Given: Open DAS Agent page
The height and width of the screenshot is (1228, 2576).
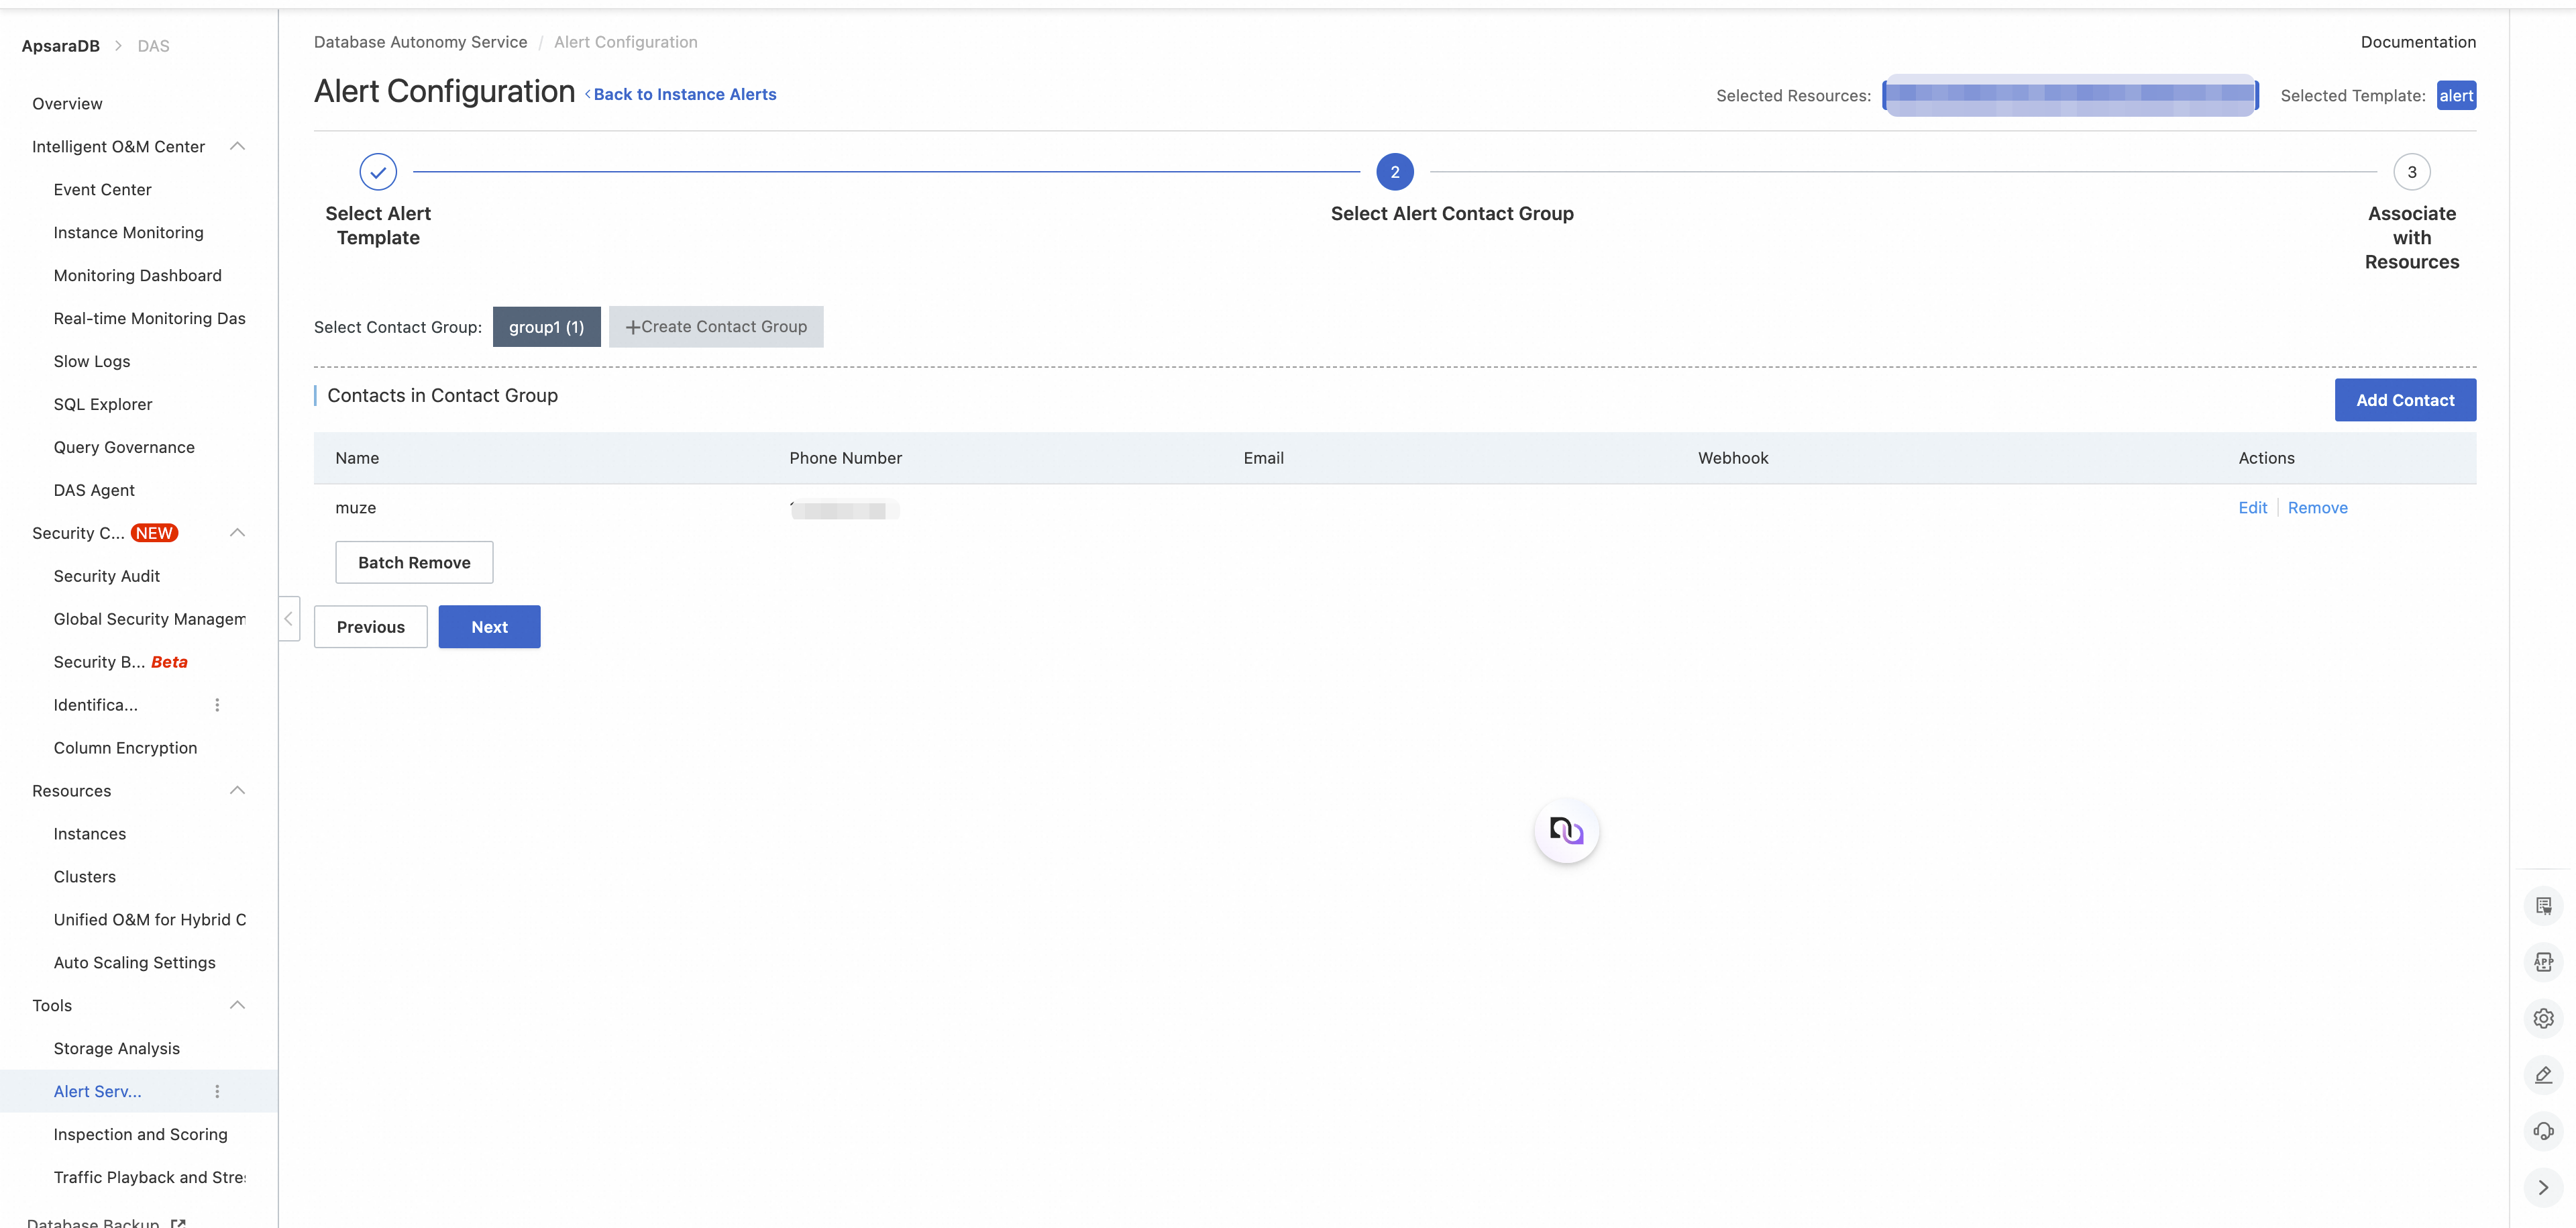Looking at the screenshot, I should click(94, 491).
